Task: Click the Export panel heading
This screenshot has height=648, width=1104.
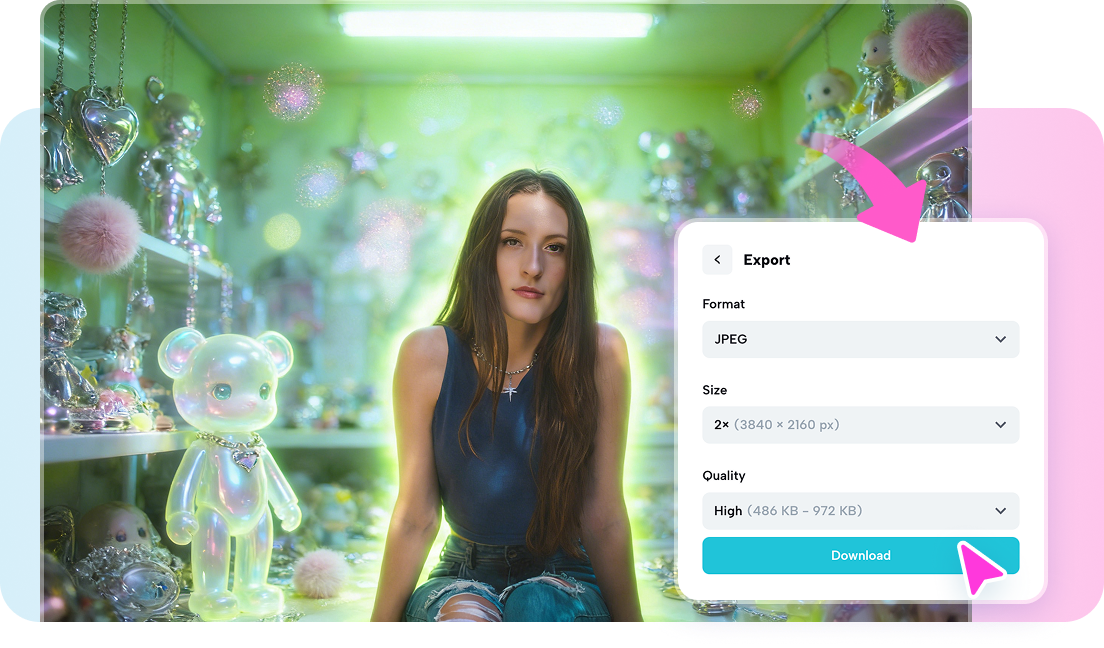Action: point(766,259)
